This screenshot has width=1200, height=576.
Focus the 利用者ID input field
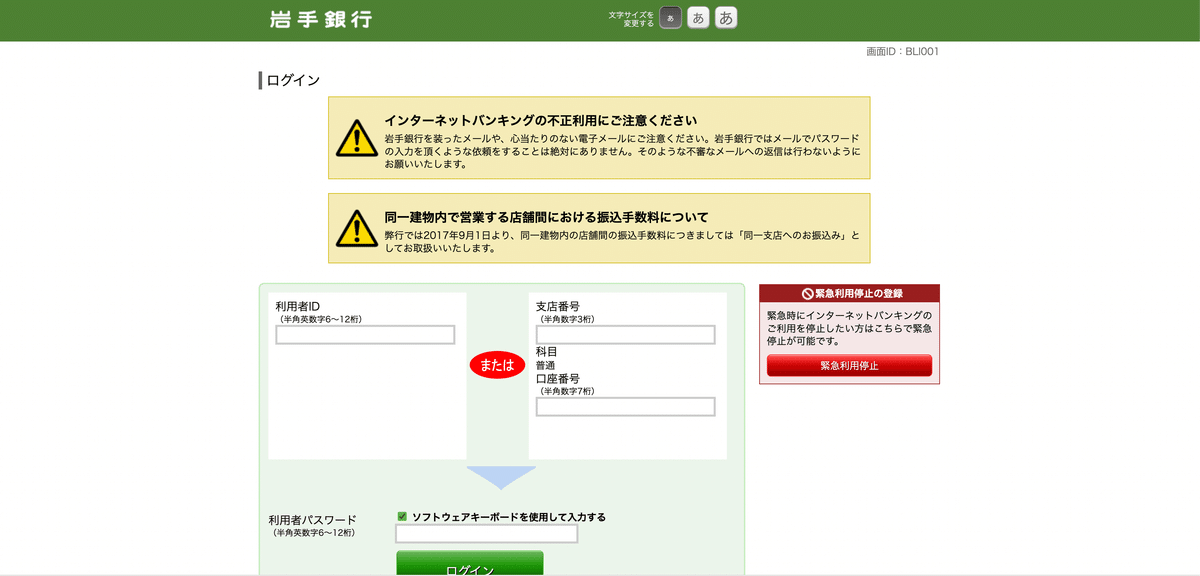pos(365,335)
